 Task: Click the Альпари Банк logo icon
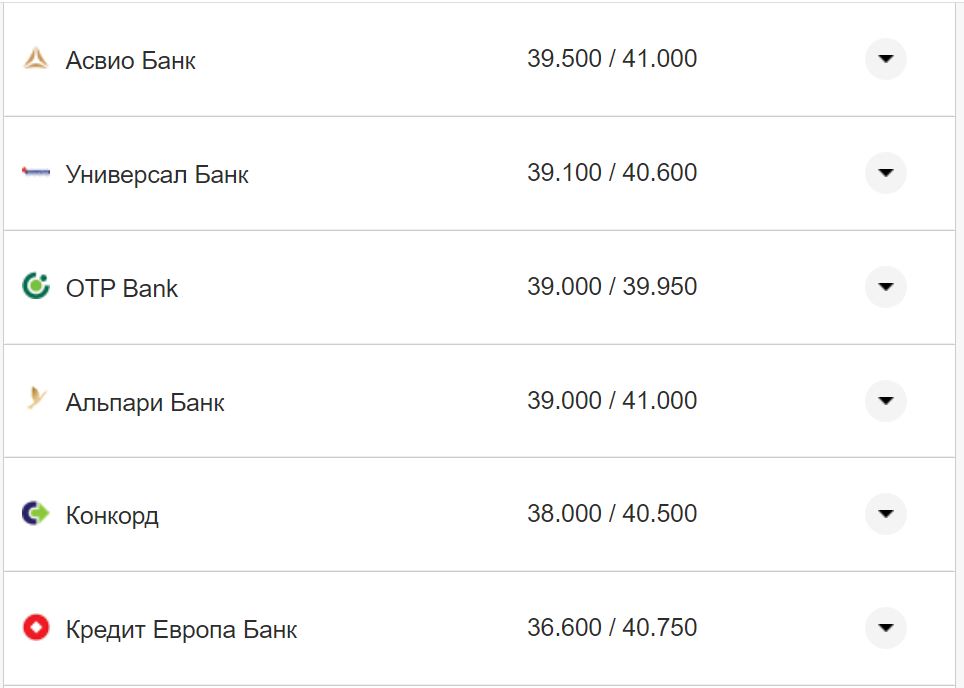click(x=36, y=401)
